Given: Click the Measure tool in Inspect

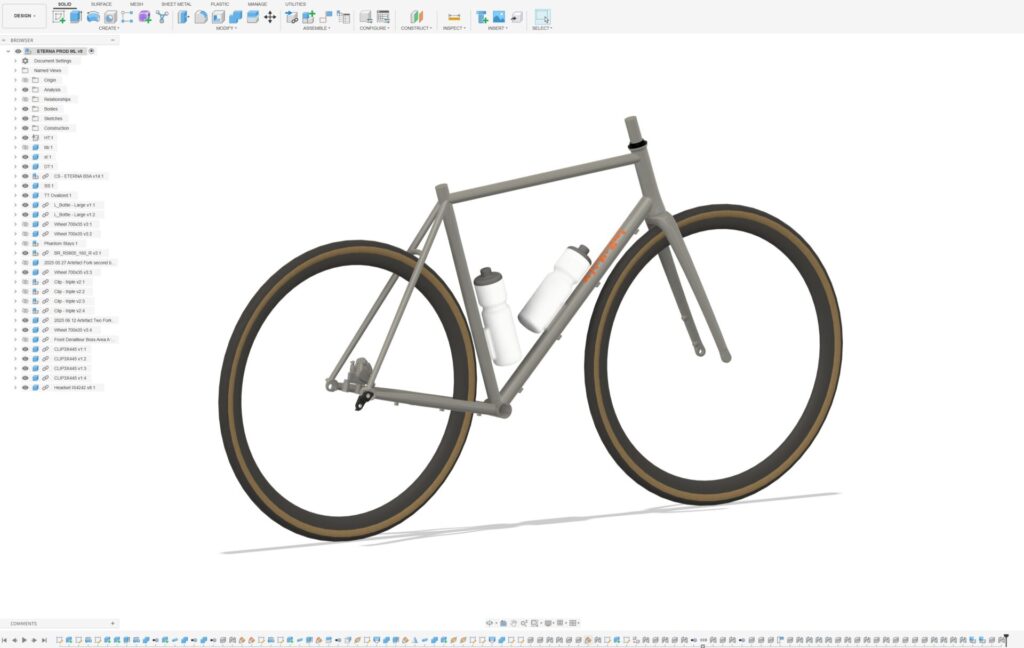Looking at the screenshot, I should point(454,18).
